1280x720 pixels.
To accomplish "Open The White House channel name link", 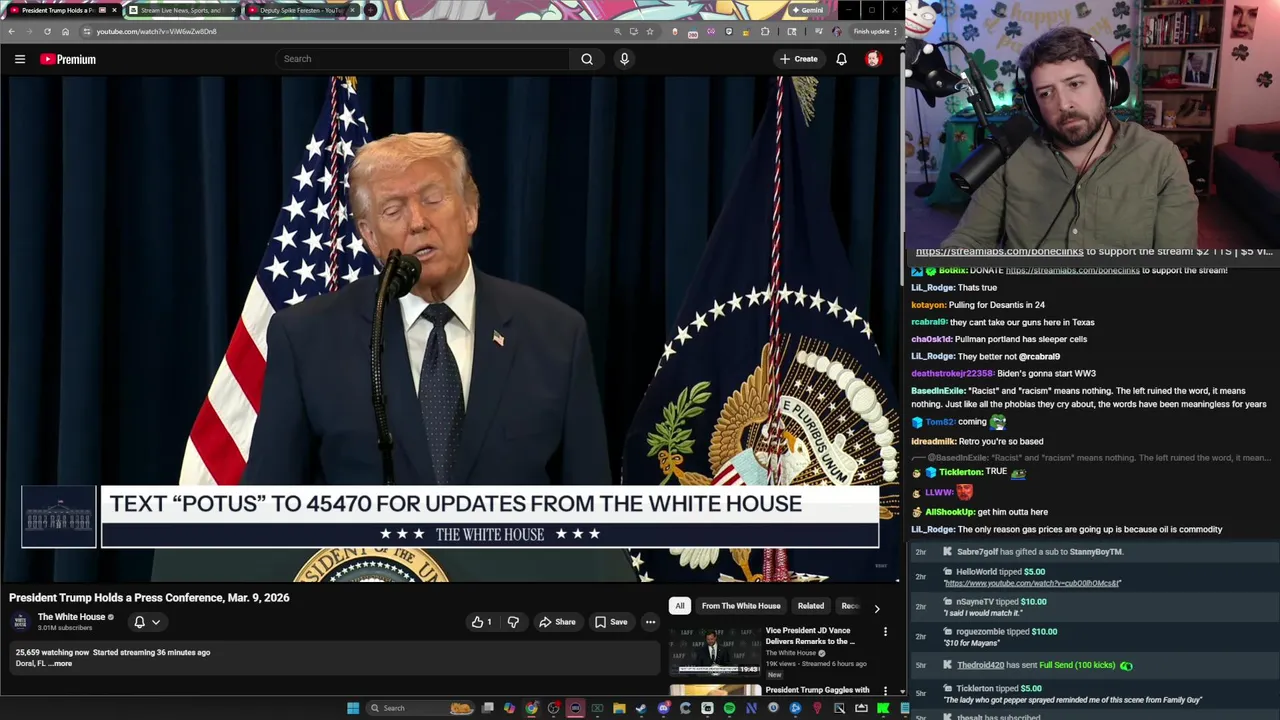I will pyautogui.click(x=71, y=617).
